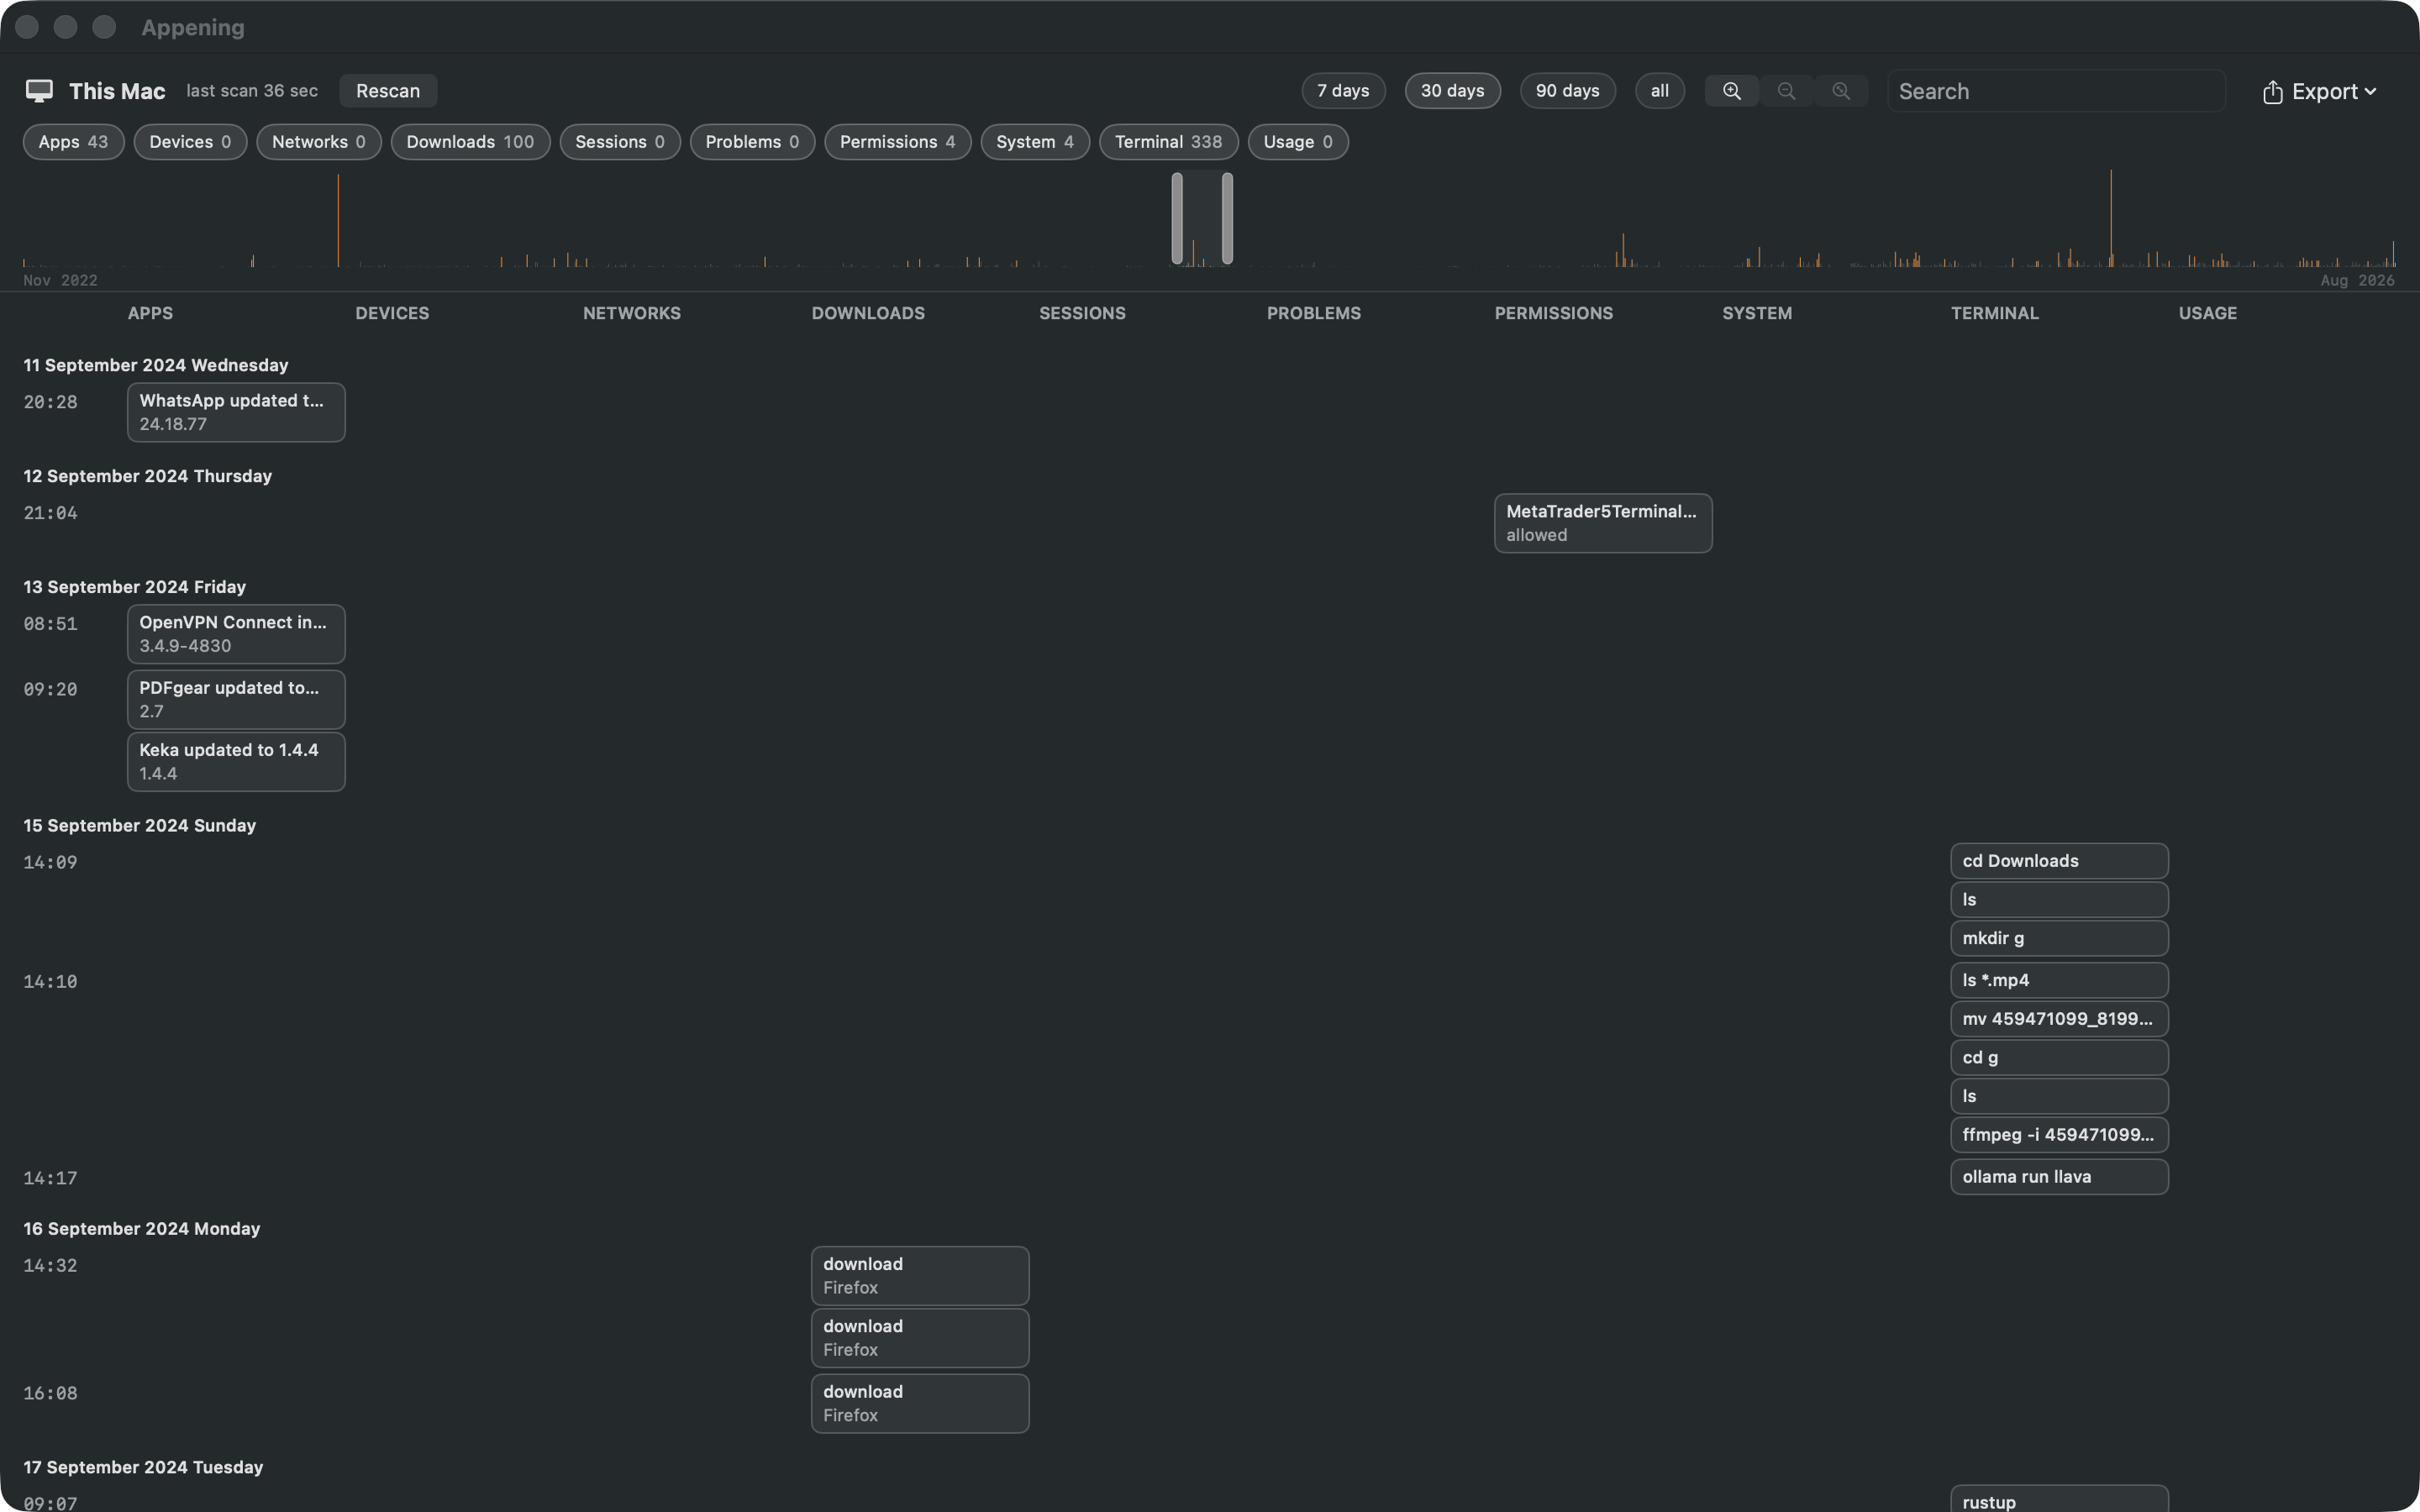The width and height of the screenshot is (2420, 1512).
Task: Select the mkdir g terminal entry
Action: coord(2059,938)
